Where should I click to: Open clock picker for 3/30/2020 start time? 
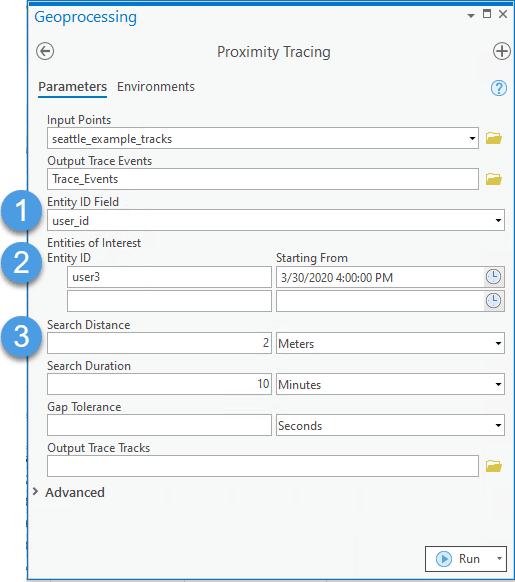[493, 277]
